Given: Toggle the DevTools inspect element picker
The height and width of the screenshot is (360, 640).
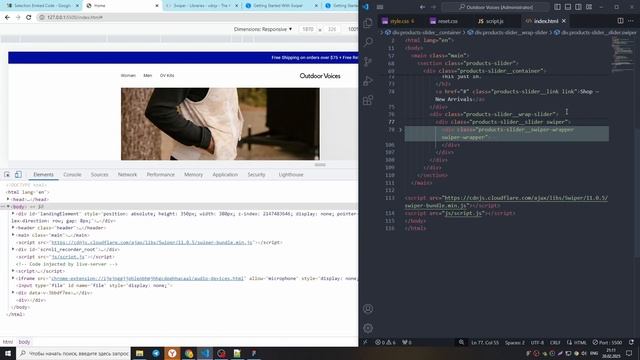Looking at the screenshot, I should click(x=7, y=175).
